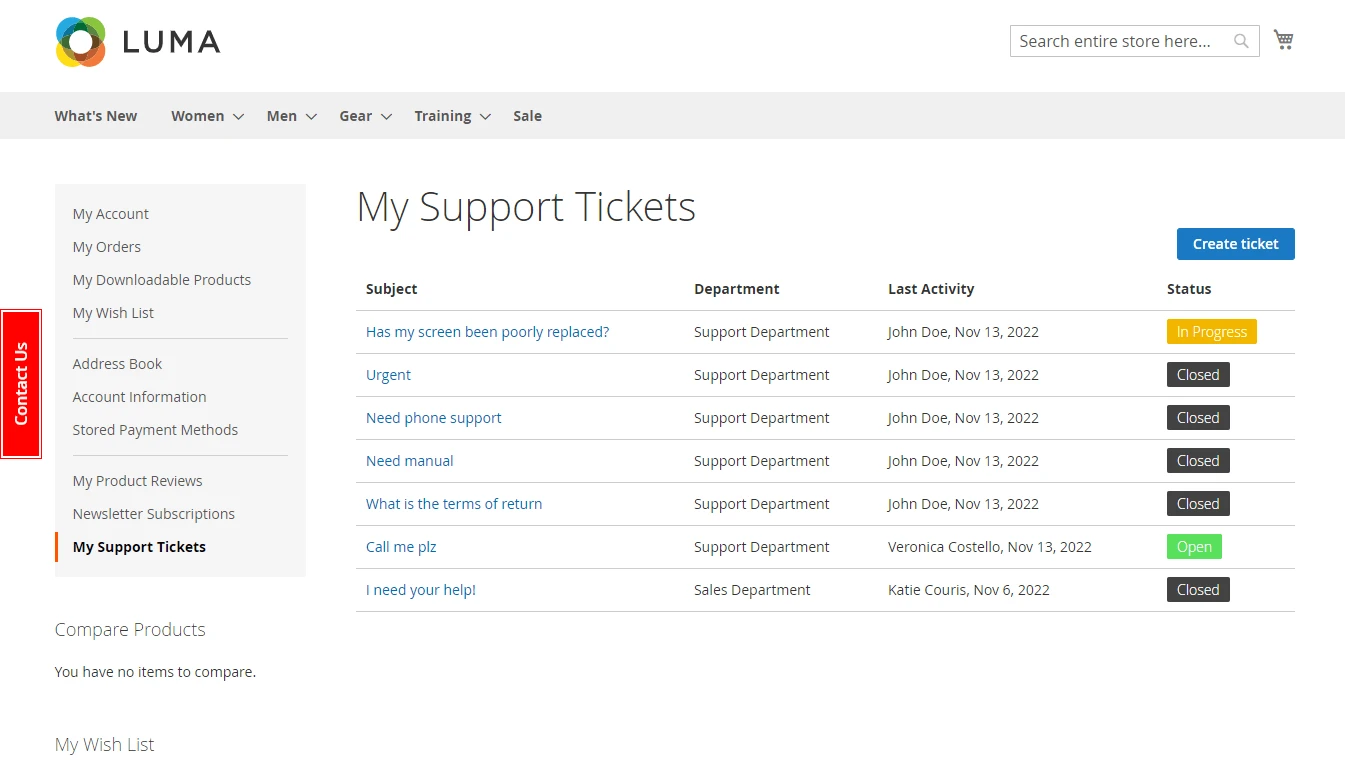Open the 'Call me plz' ticket
This screenshot has height=768, width=1345.
(x=401, y=547)
